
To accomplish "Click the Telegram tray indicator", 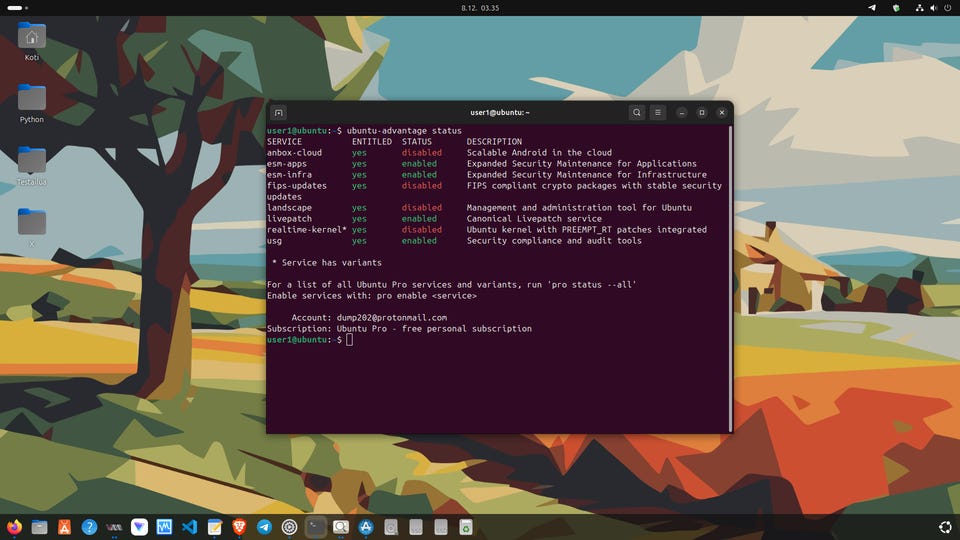I will (871, 7).
